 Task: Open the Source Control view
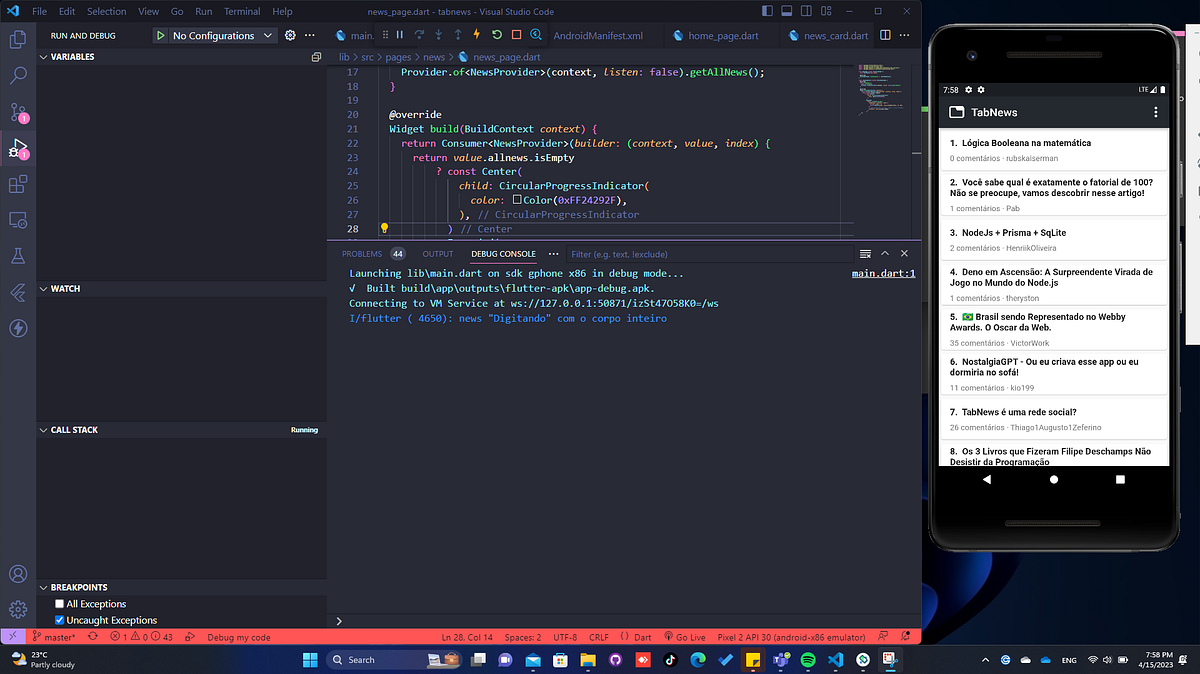click(x=16, y=112)
